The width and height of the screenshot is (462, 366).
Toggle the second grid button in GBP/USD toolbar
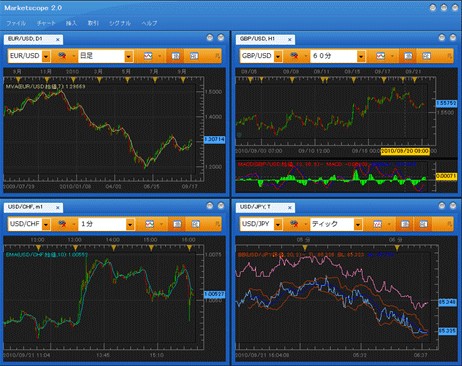[x=426, y=56]
